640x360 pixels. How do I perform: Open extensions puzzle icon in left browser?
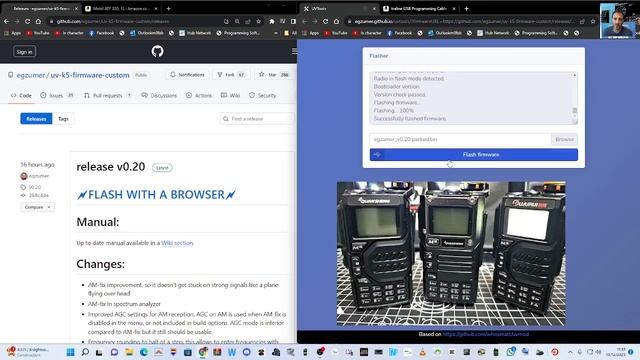(x=271, y=21)
